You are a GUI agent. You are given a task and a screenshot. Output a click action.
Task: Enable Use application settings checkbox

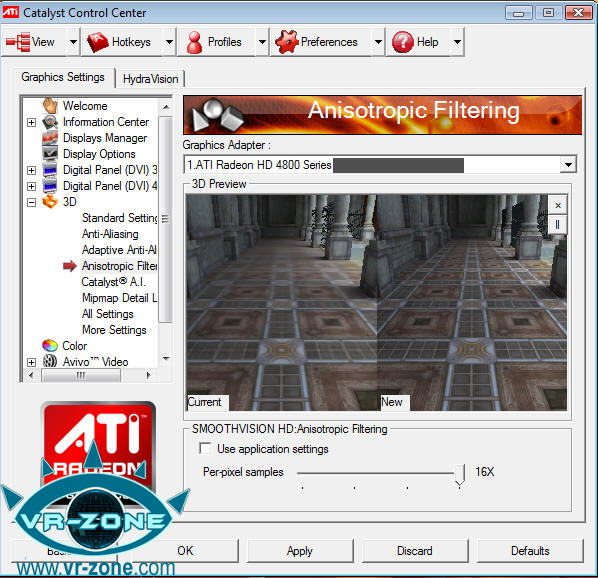pos(205,448)
